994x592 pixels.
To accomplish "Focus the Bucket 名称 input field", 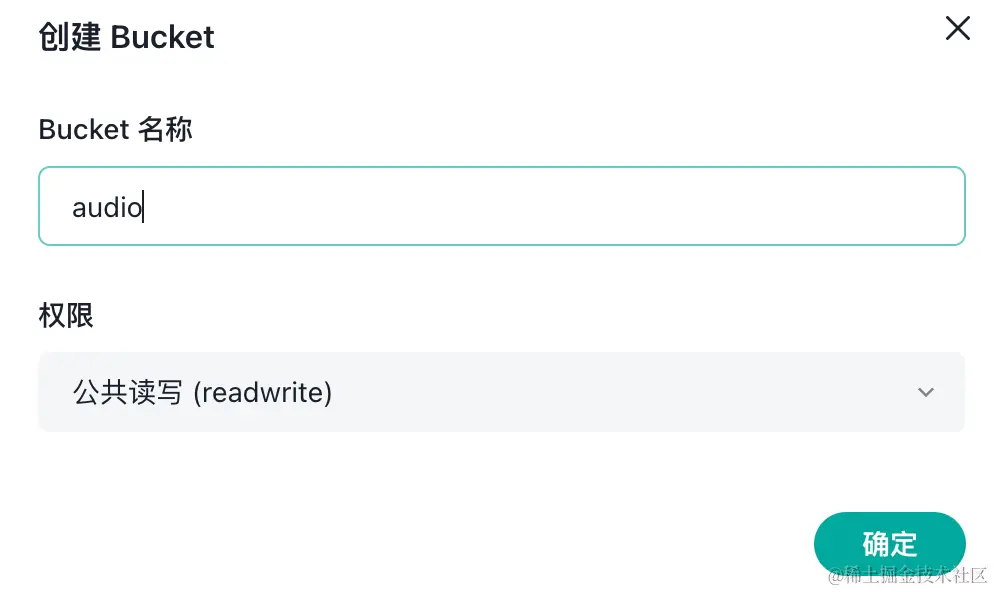I will [501, 206].
